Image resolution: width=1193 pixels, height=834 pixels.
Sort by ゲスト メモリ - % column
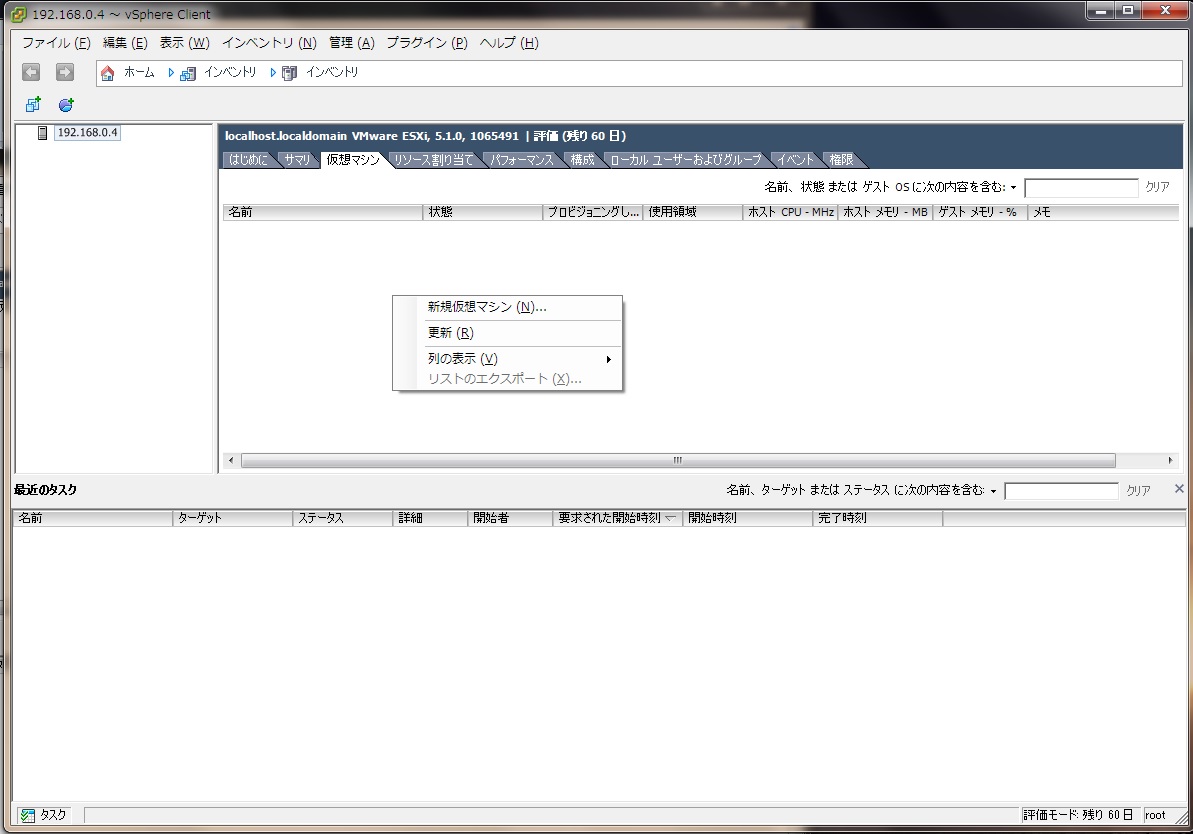click(980, 212)
